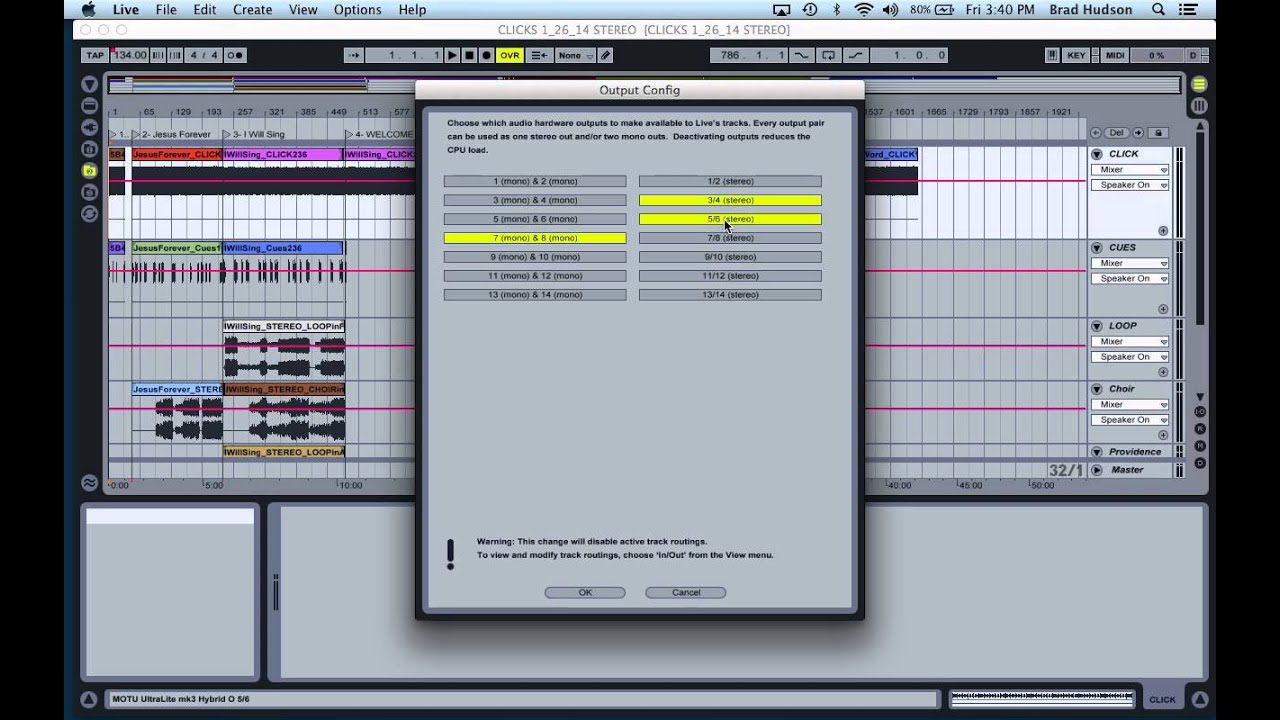Collapse the Choir track
The width and height of the screenshot is (1280, 720).
pos(1097,389)
